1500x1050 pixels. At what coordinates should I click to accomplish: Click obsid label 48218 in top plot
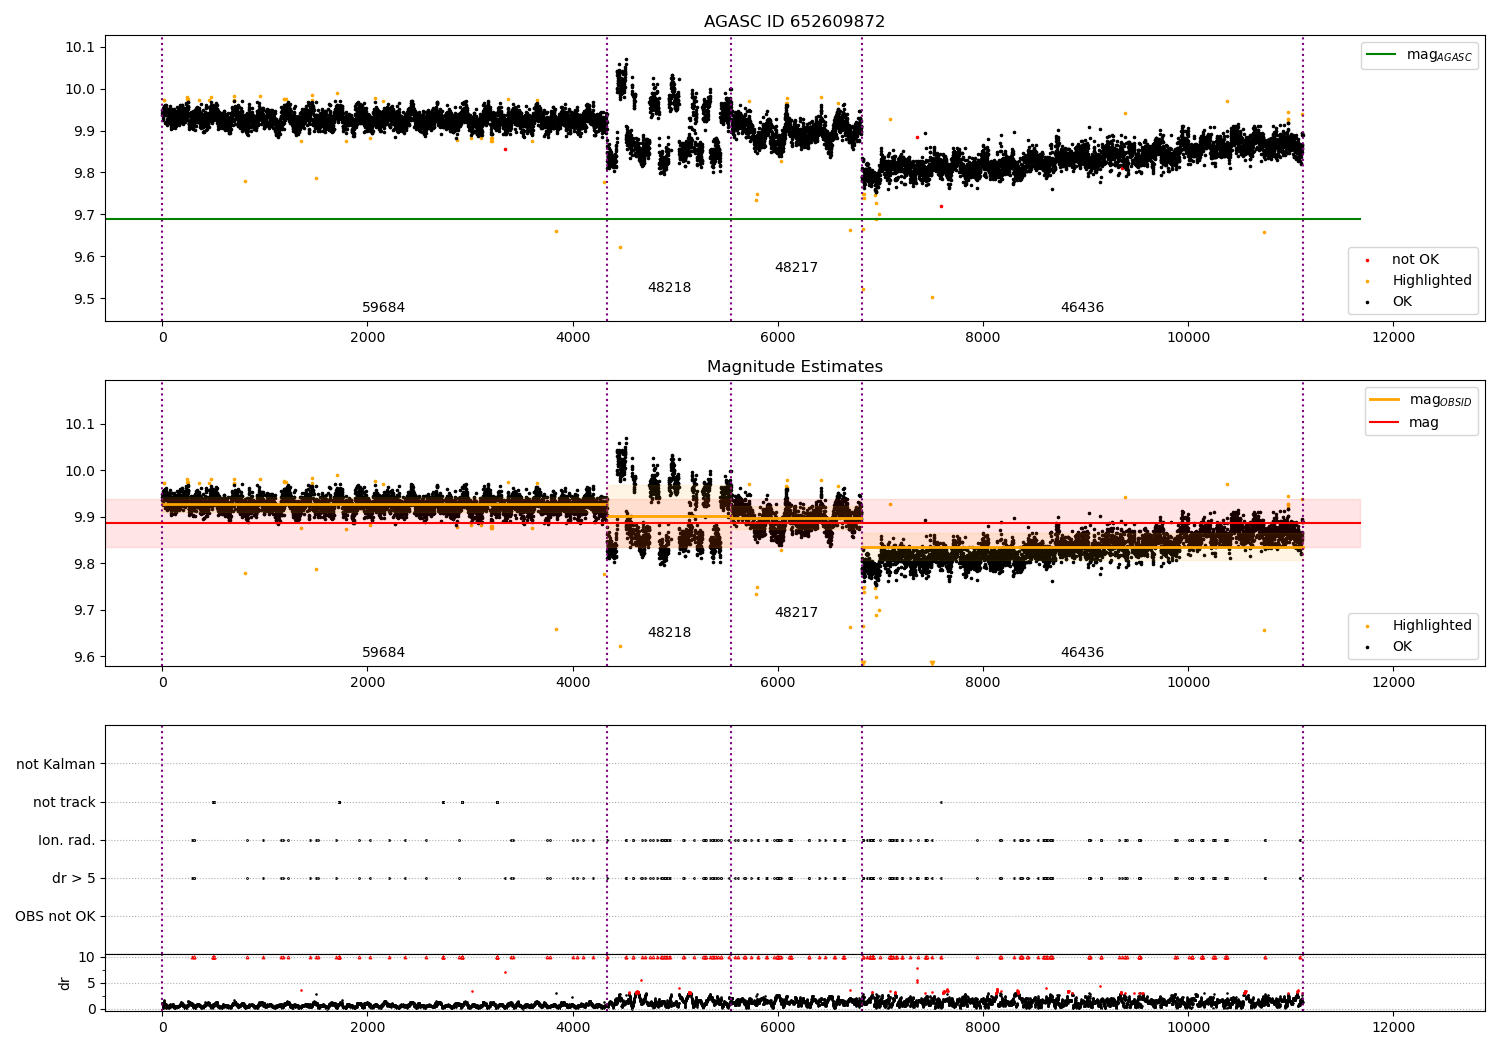(669, 287)
